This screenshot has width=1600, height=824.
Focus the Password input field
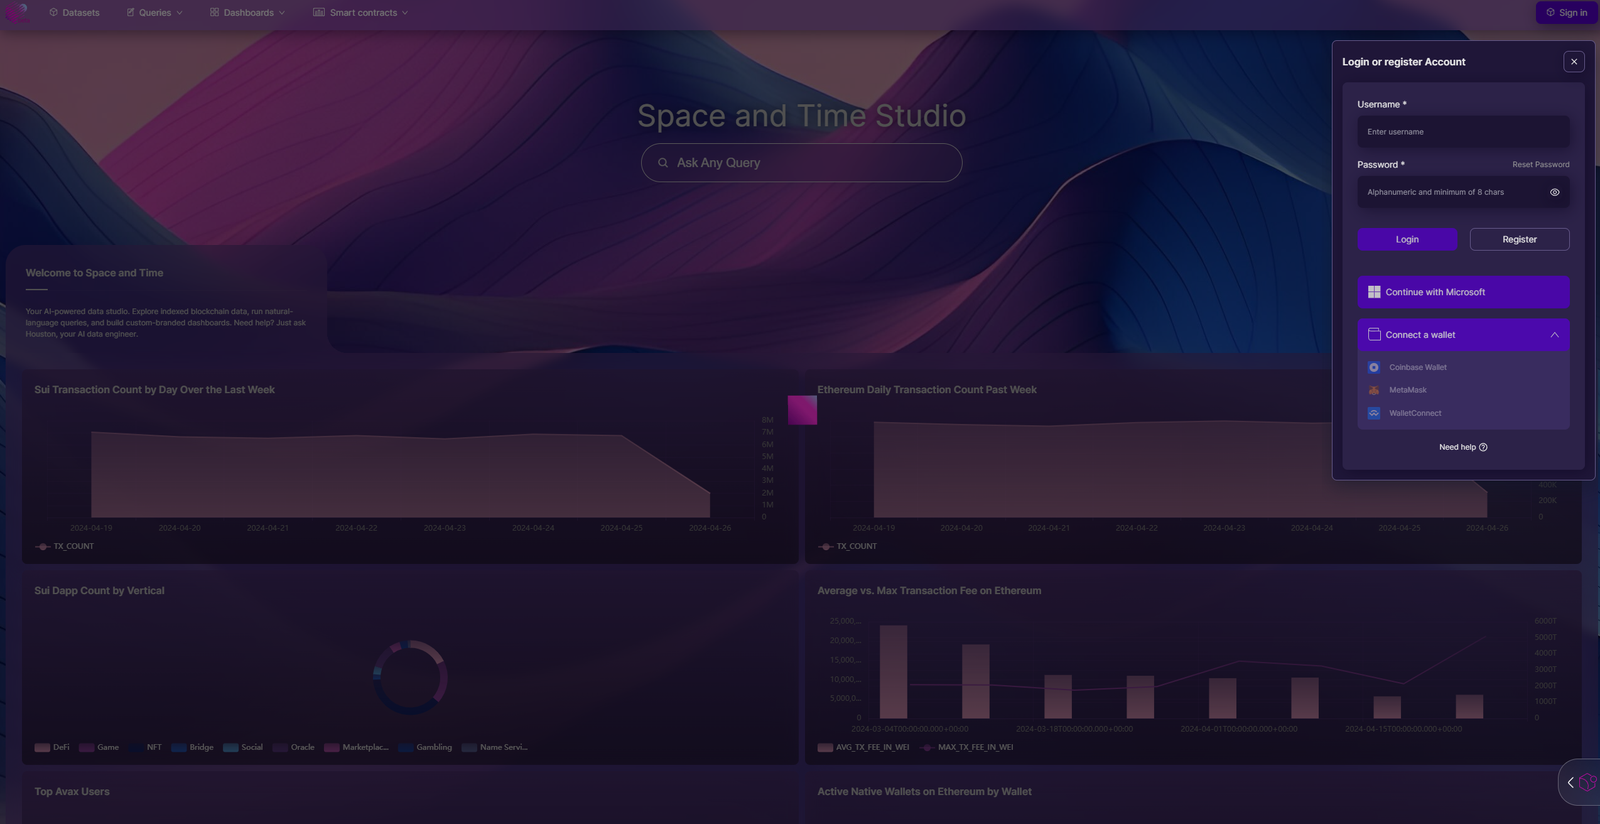(1463, 192)
